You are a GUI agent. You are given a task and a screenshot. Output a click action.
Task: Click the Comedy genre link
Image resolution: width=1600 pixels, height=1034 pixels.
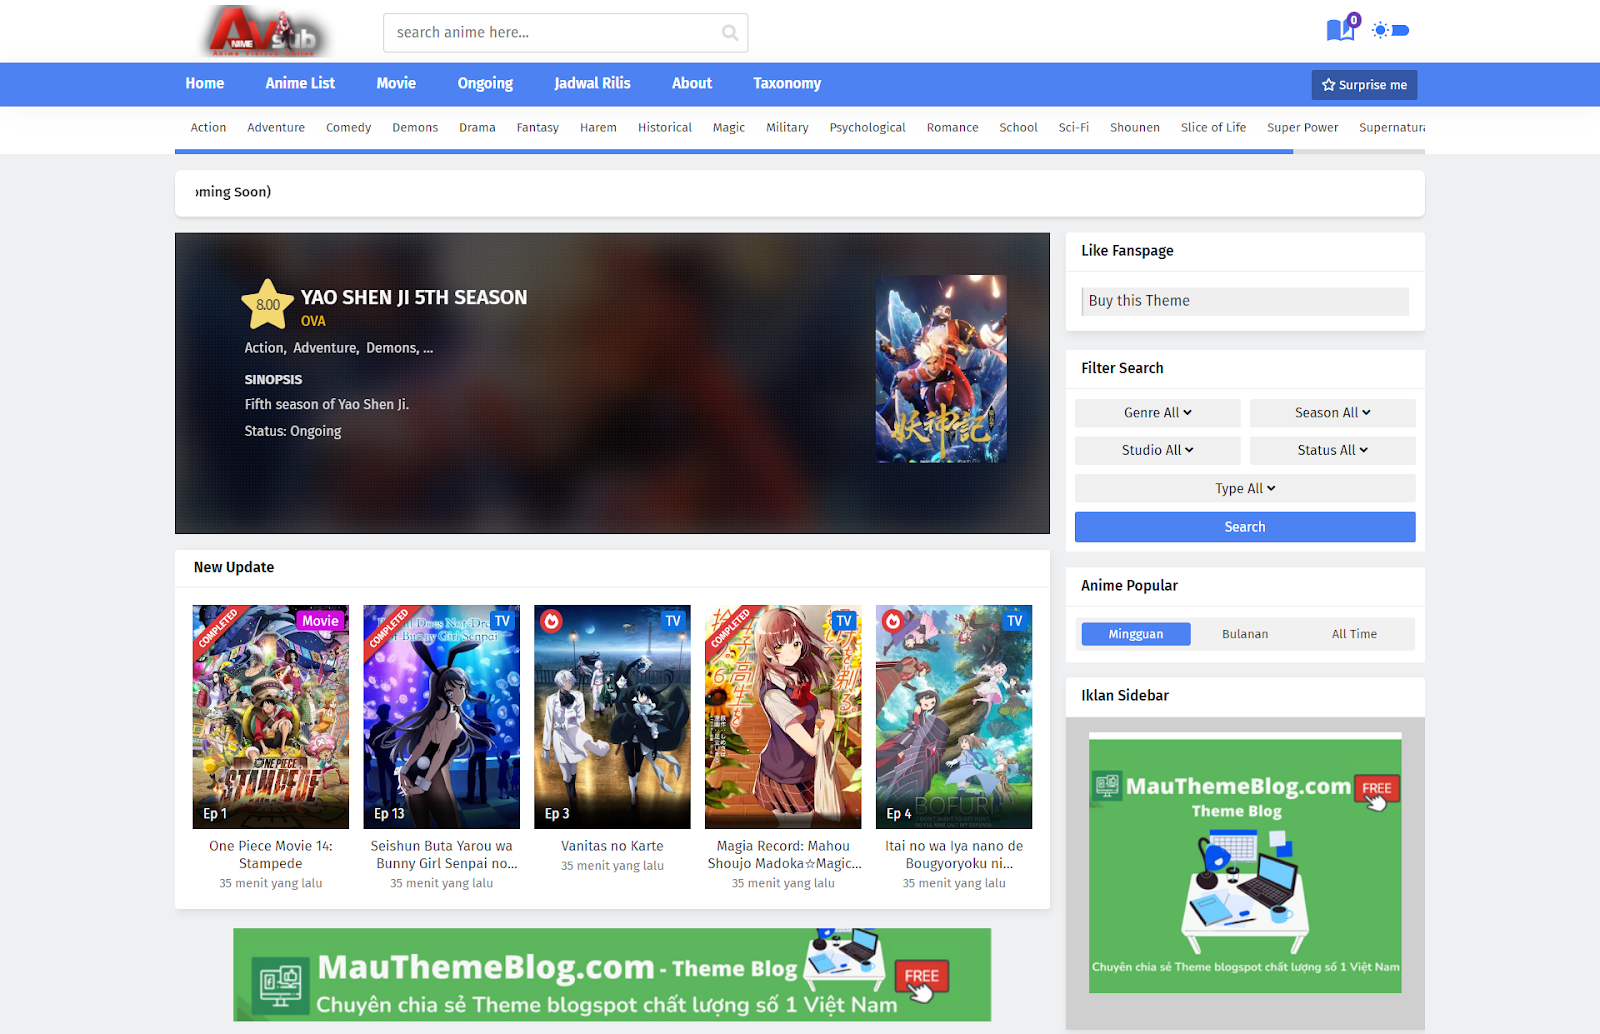[x=348, y=128]
